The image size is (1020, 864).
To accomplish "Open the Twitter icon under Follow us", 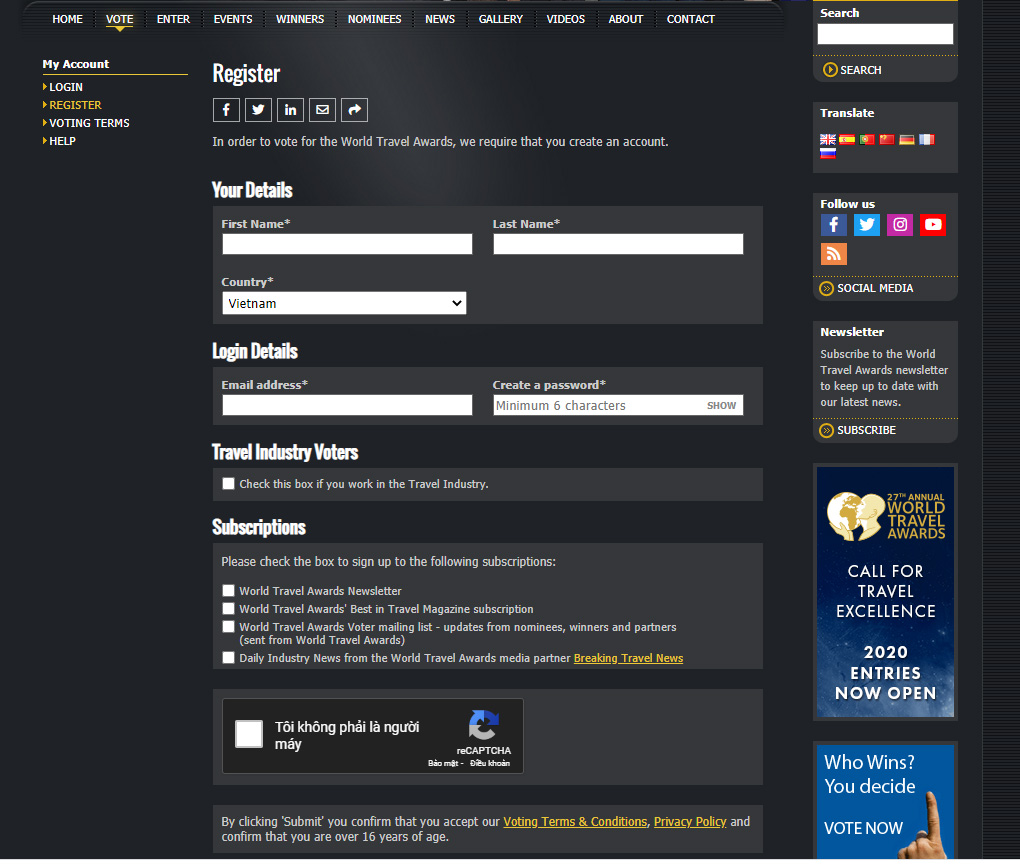I will click(x=866, y=225).
